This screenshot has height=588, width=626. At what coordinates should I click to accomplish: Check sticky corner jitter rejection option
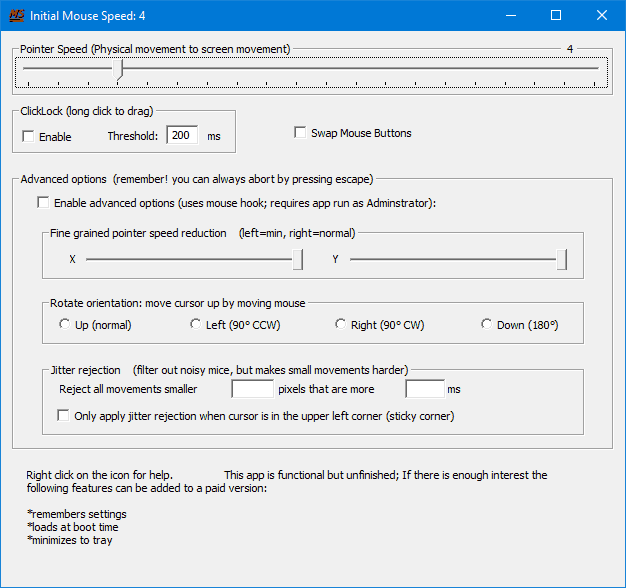tap(63, 415)
